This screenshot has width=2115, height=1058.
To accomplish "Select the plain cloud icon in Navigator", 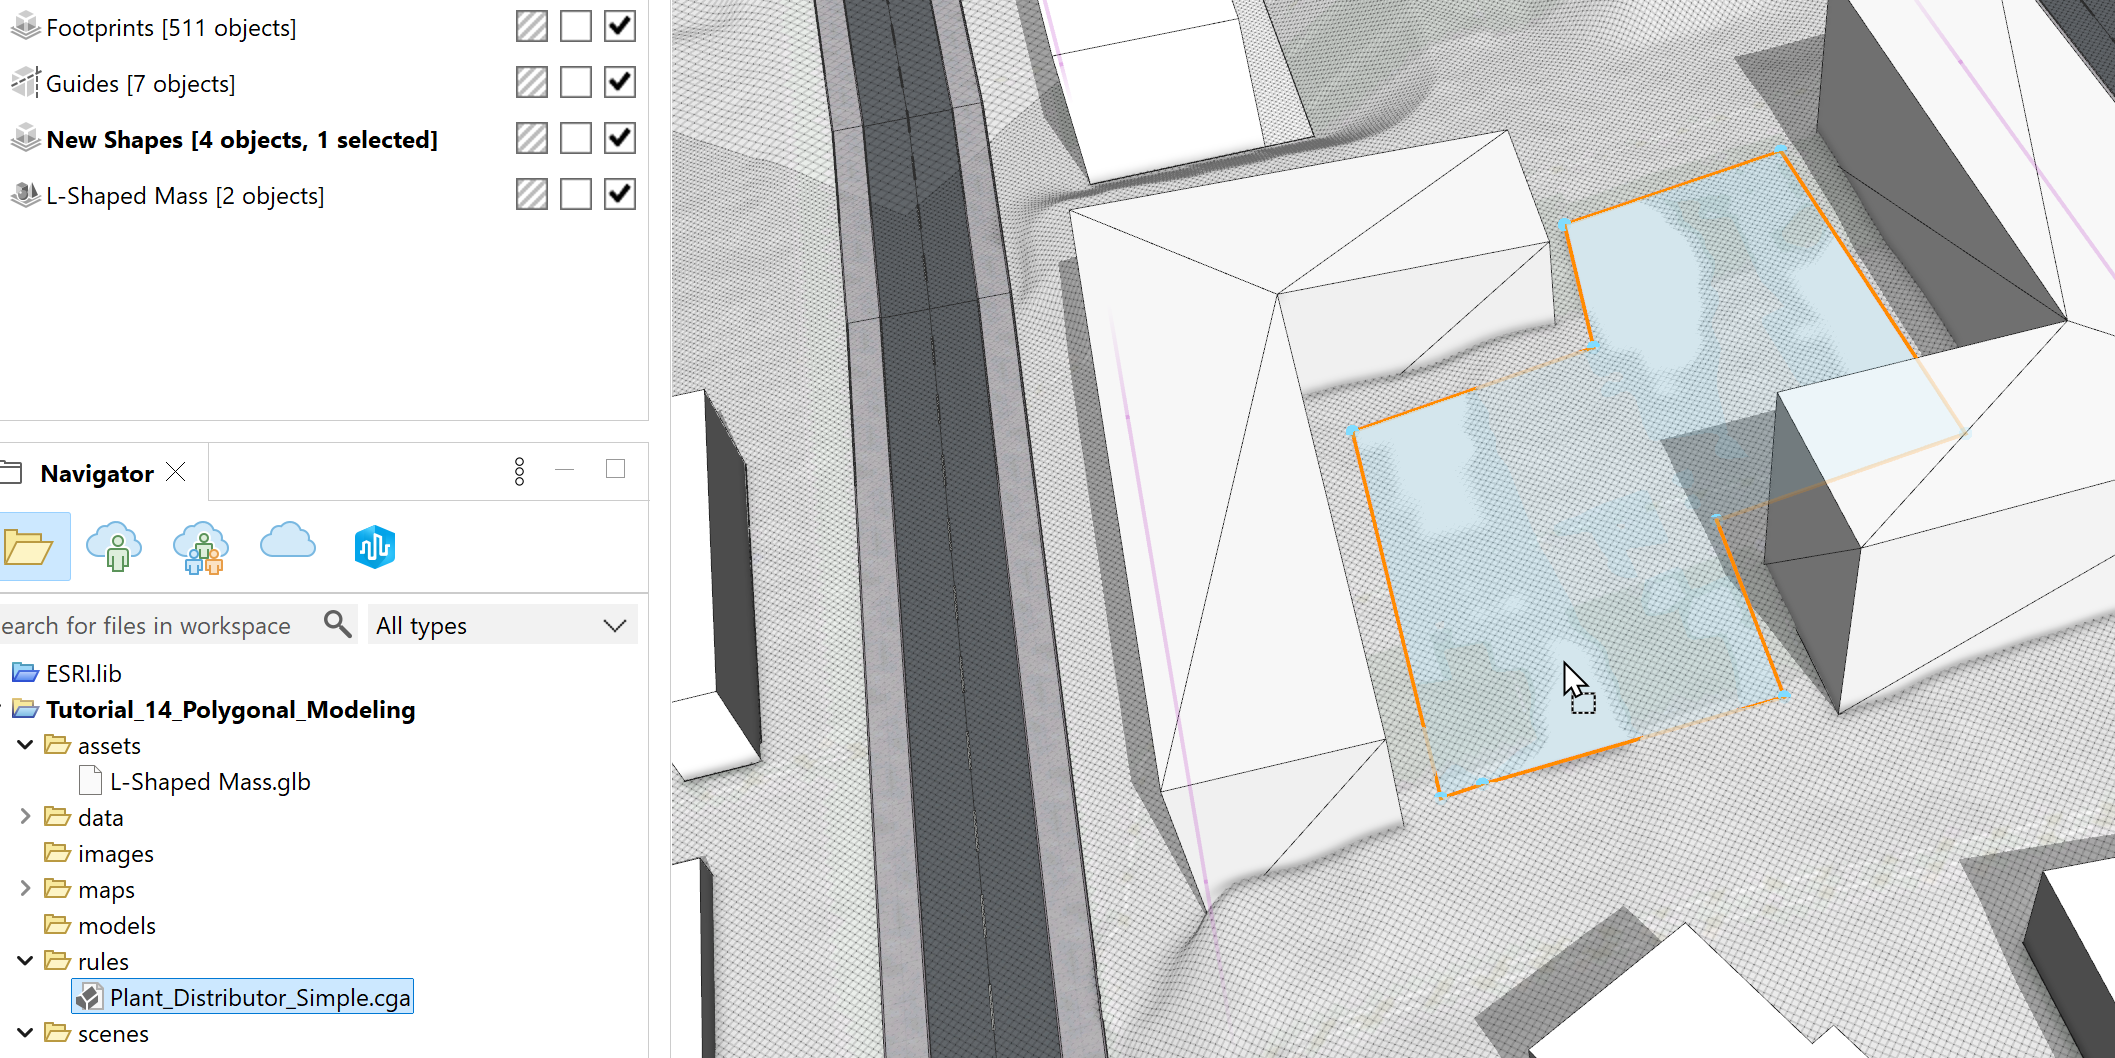I will pyautogui.click(x=287, y=546).
